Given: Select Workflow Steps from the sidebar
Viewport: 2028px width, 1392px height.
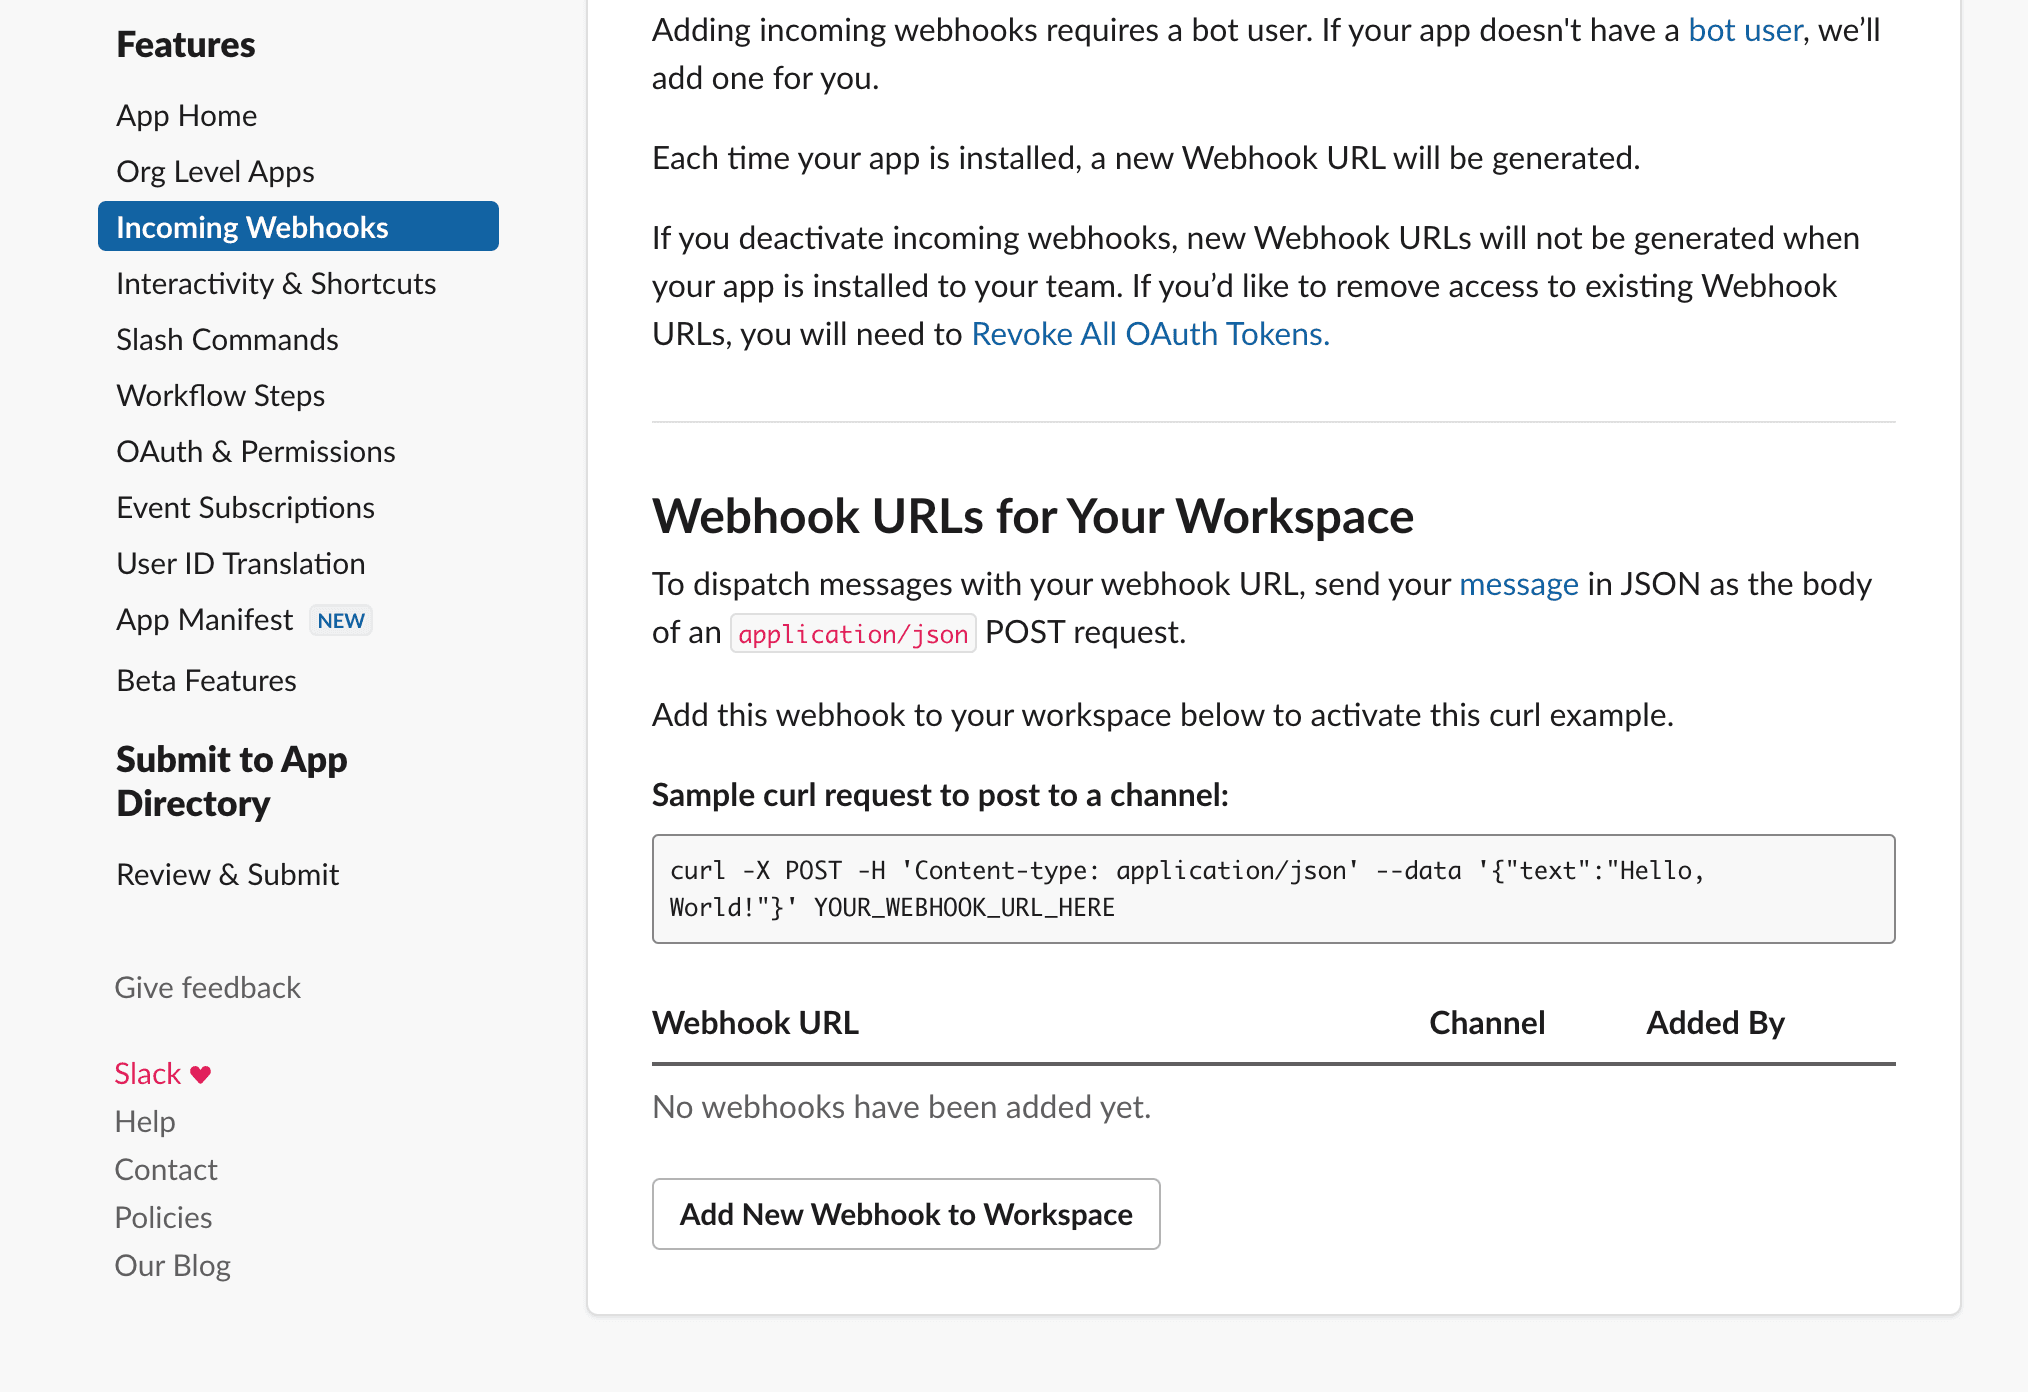Looking at the screenshot, I should pyautogui.click(x=220, y=395).
